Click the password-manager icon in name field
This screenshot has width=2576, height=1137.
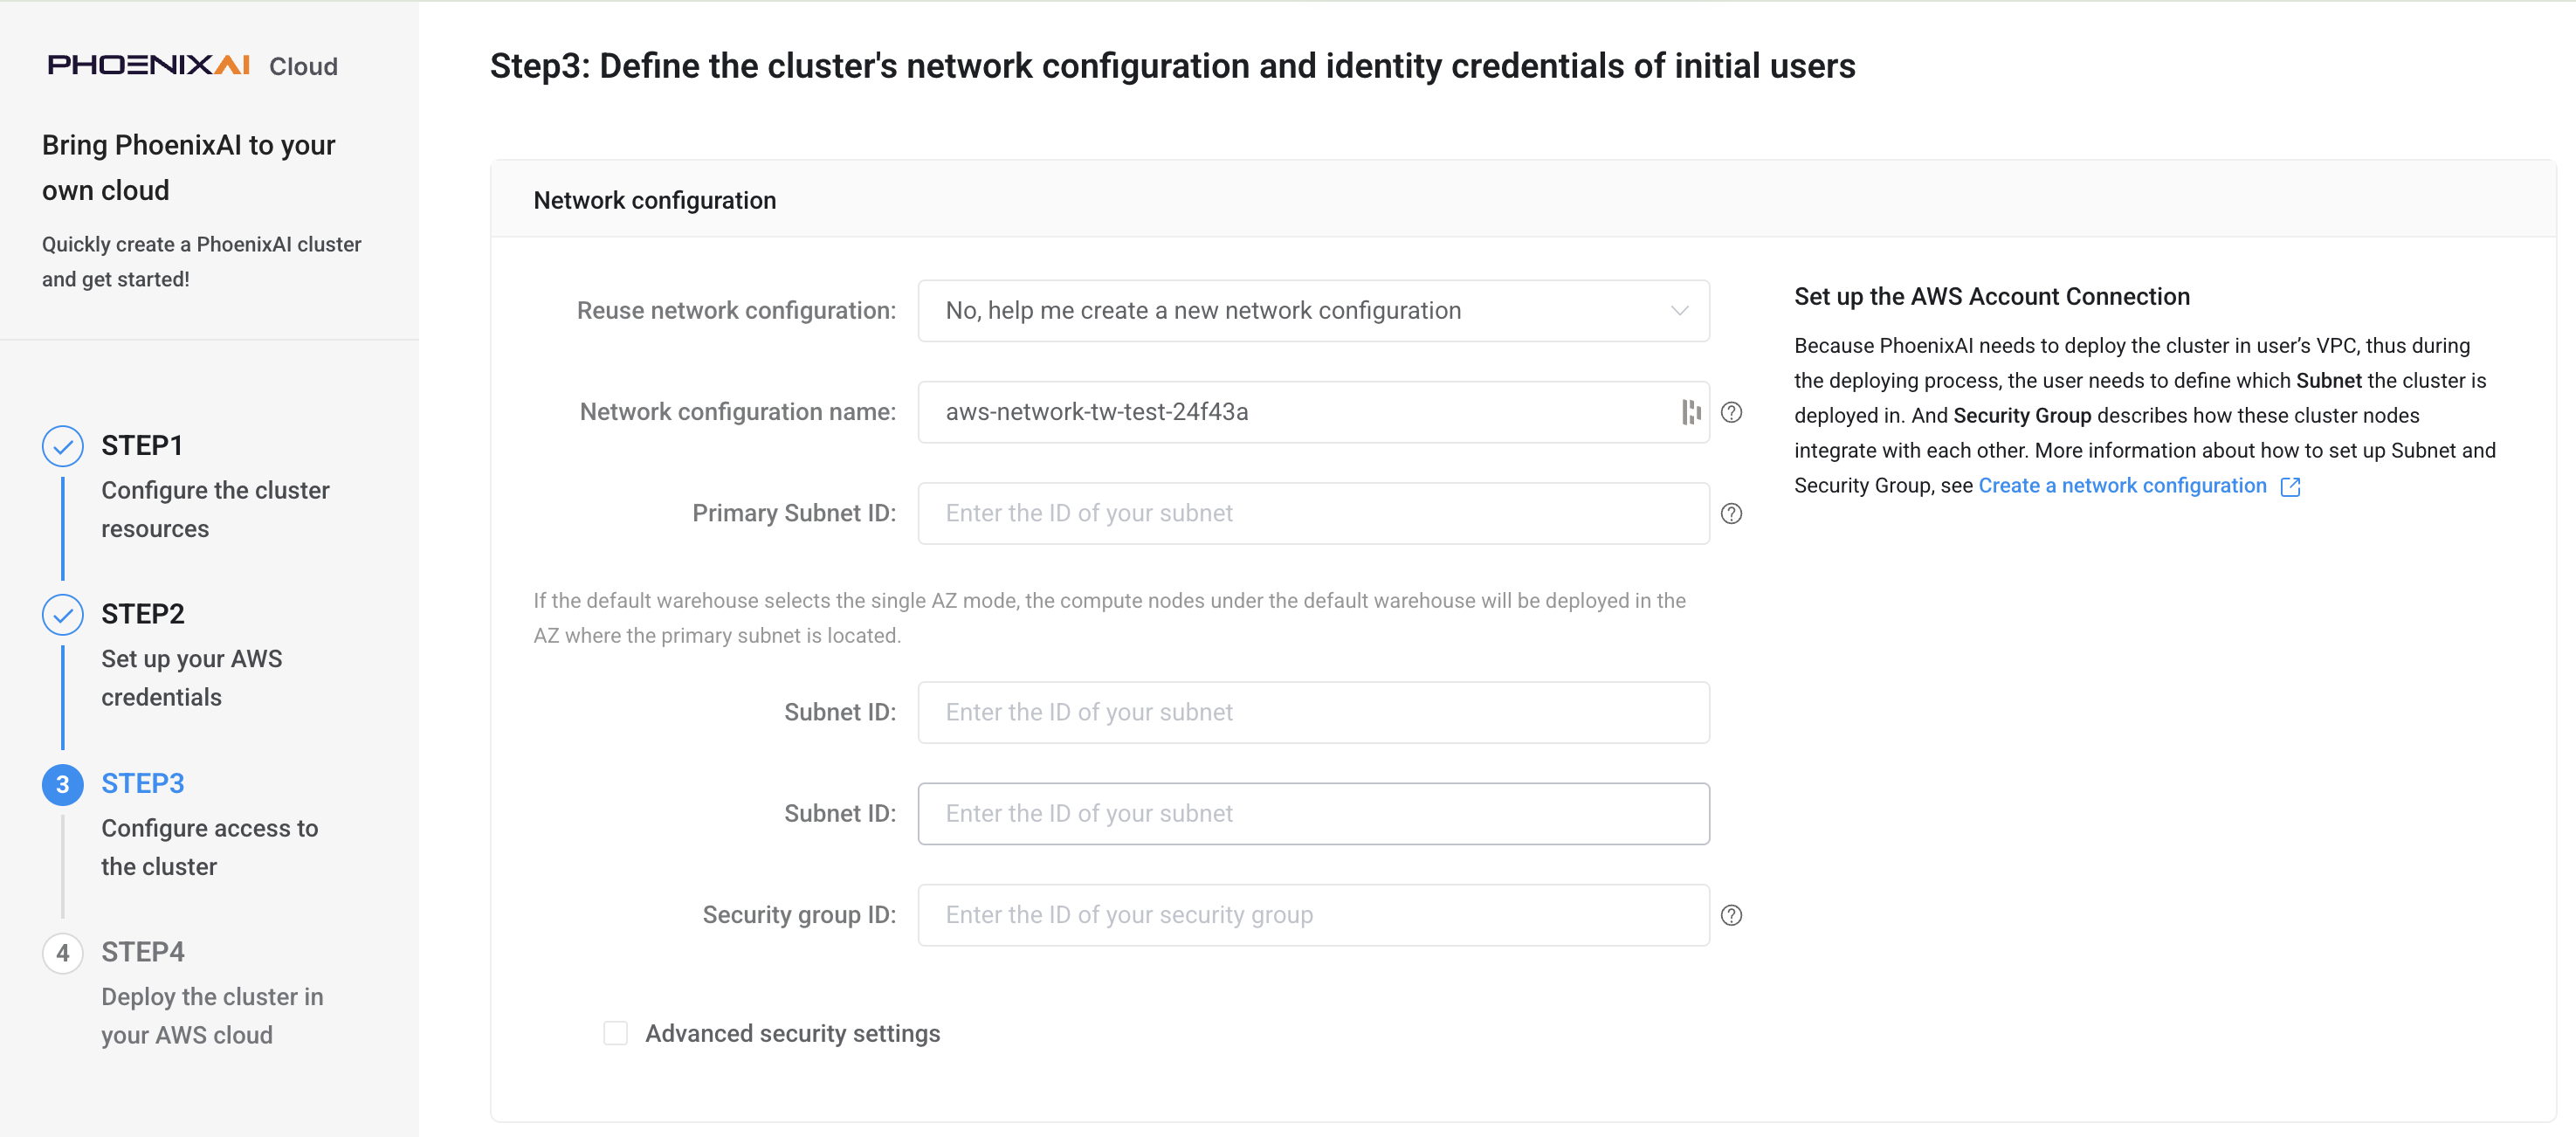[x=1690, y=412]
